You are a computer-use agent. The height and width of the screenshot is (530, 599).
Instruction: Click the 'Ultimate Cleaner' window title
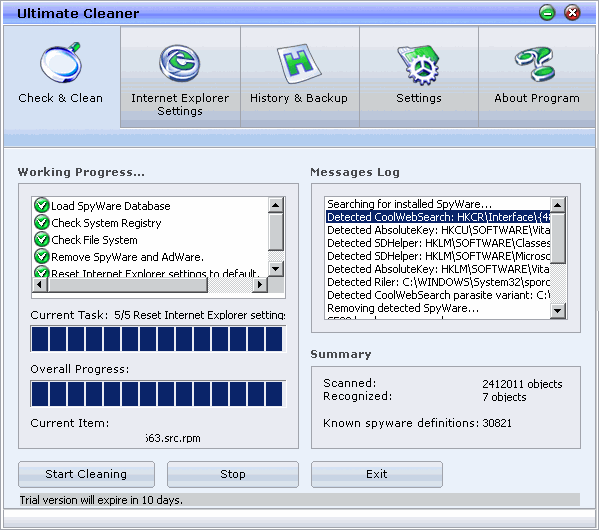(78, 13)
